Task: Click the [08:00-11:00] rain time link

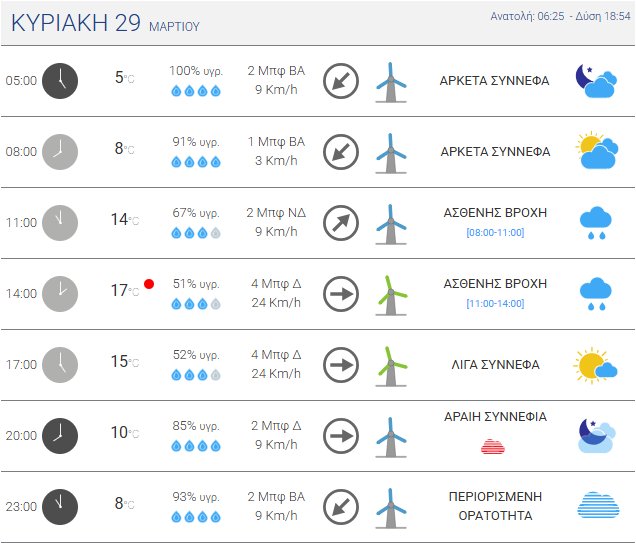Action: [x=495, y=233]
